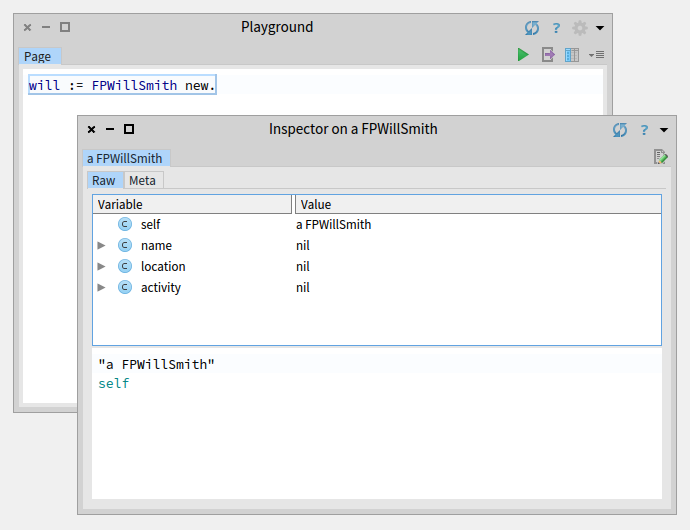The width and height of the screenshot is (690, 530).
Task: Minimize the Playground window
Action: [46, 28]
